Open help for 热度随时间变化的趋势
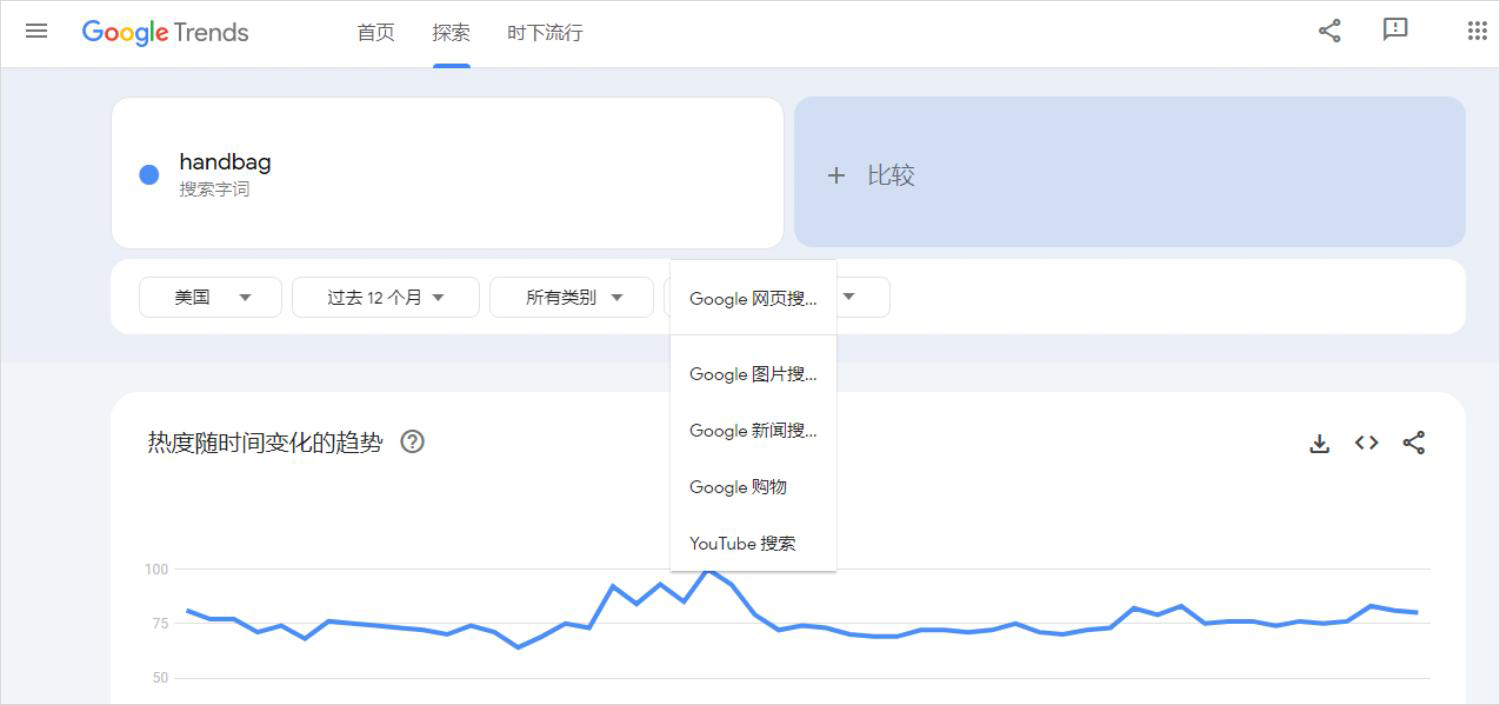Screen dimensions: 1500x705 412,441
